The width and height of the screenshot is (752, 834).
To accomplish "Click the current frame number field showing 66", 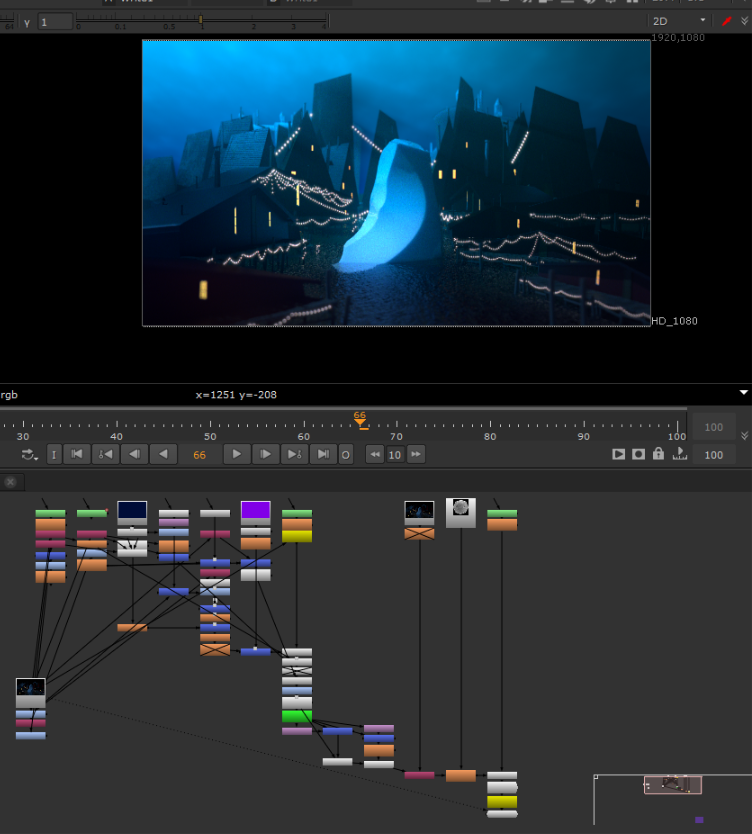I will 199,455.
